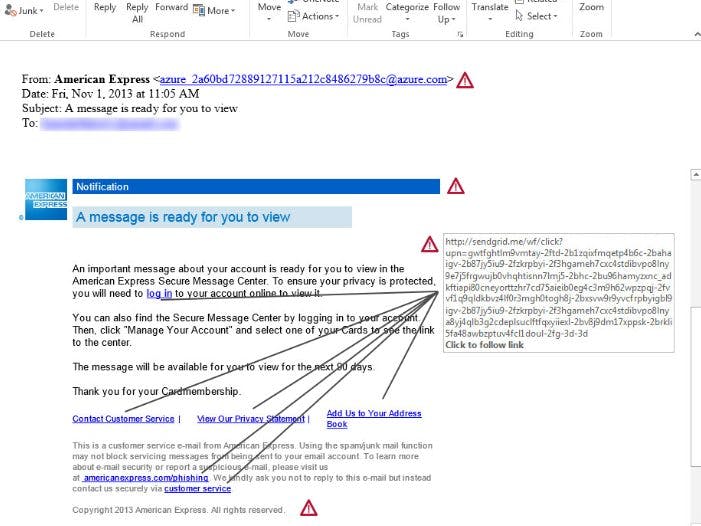Image resolution: width=701 pixels, height=526 pixels.
Task: Click the Junk person icon
Action: [x=10, y=11]
